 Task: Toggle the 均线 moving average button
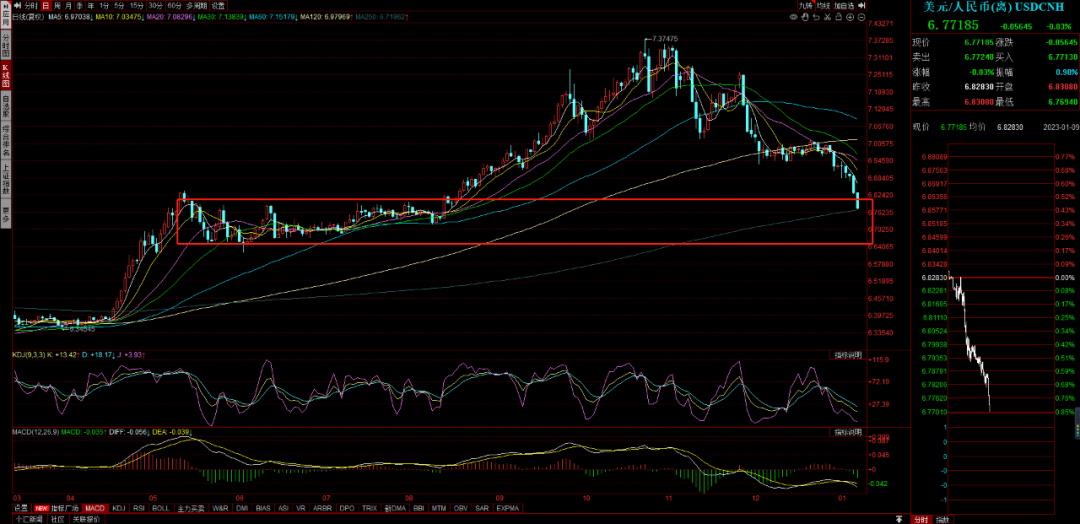(824, 6)
